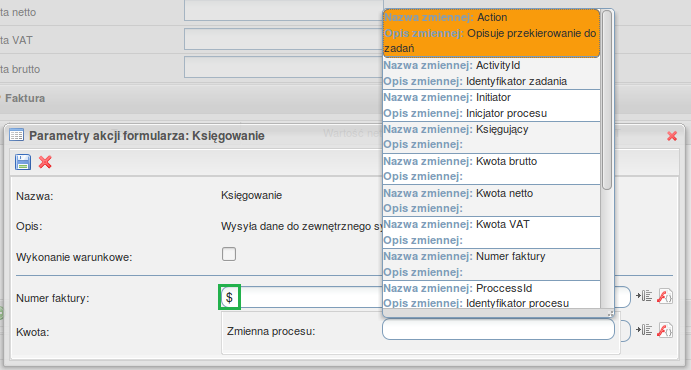Open variable list icon next to Kwota
691x370 pixels.
click(644, 329)
